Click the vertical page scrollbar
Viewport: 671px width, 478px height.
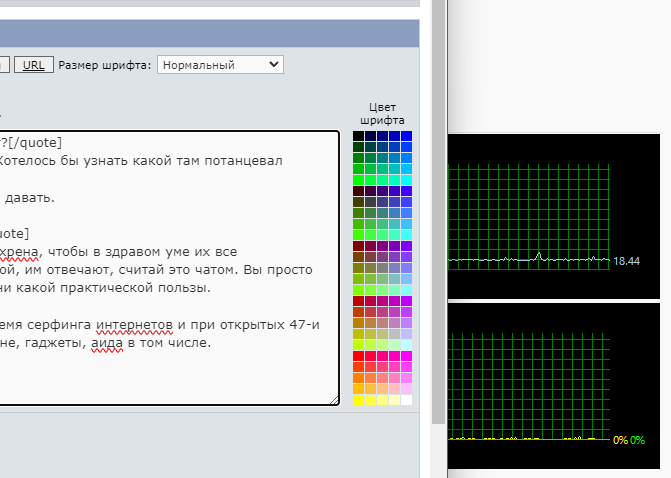[438, 212]
